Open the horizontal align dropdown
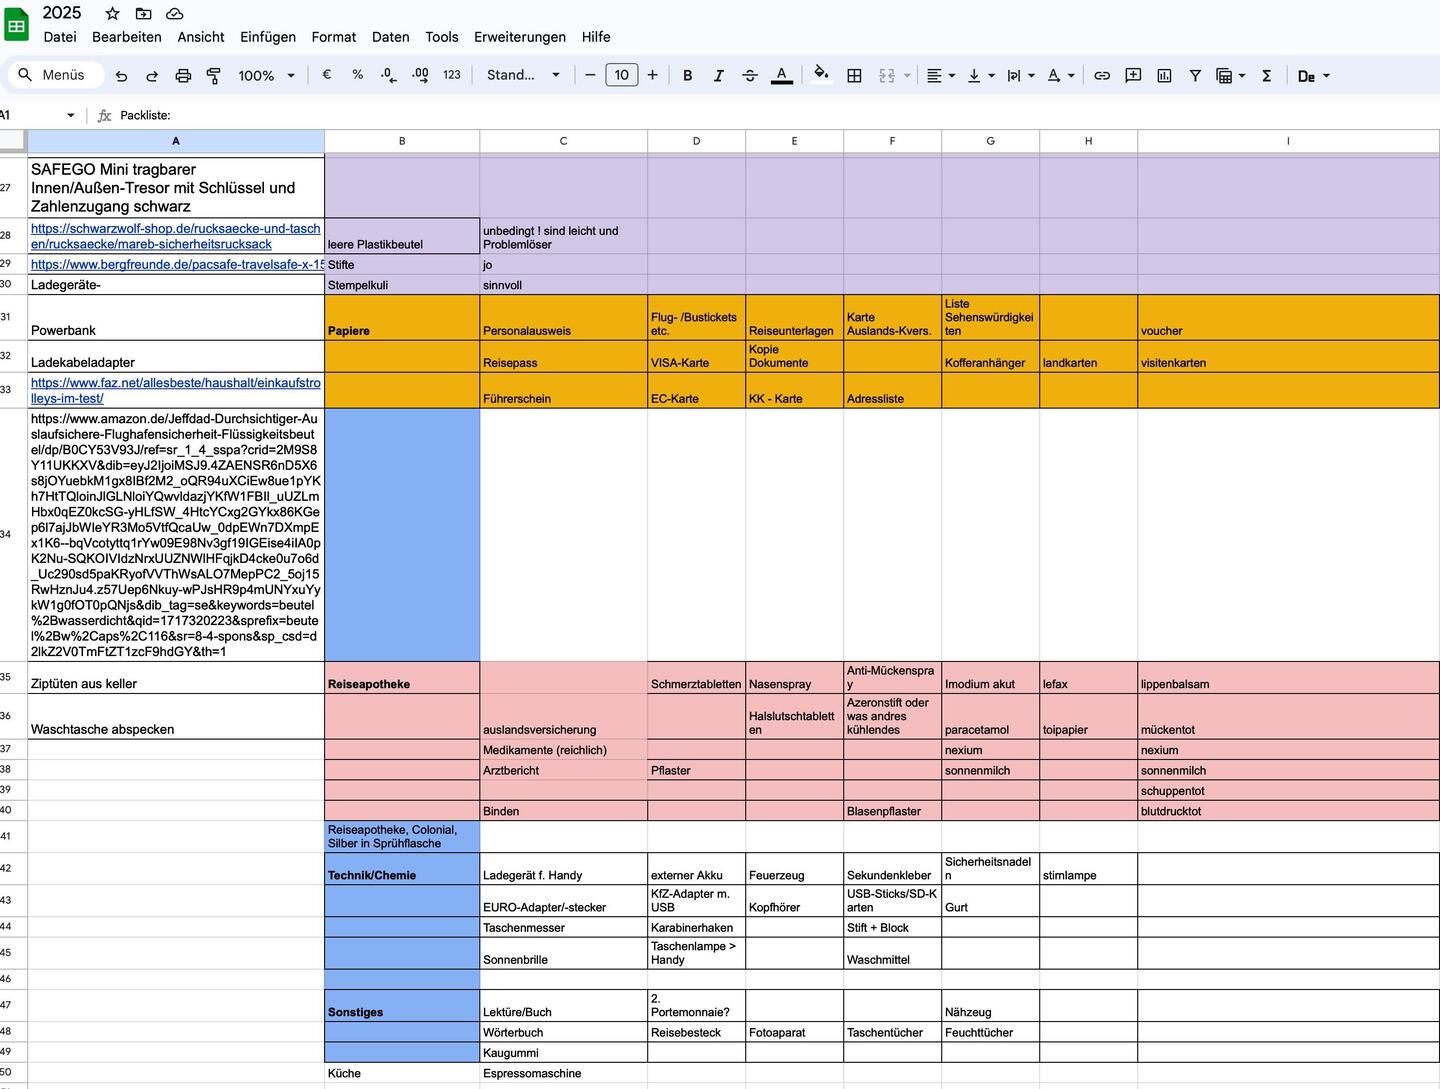 coord(940,76)
